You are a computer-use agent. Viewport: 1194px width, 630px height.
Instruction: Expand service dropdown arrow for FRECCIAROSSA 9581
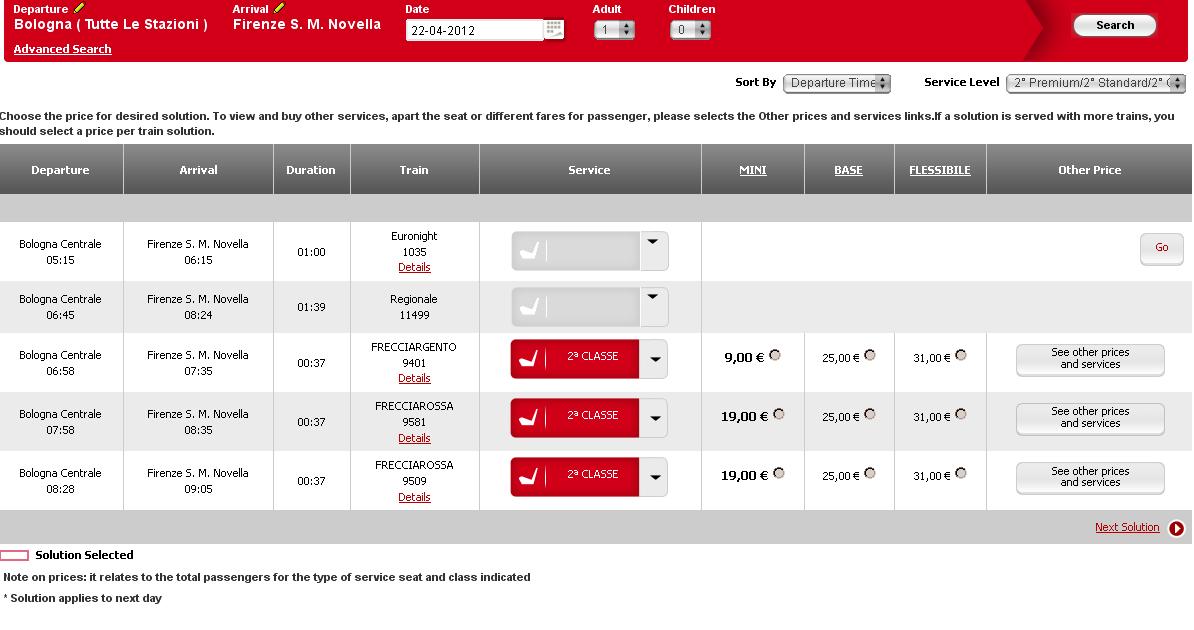click(654, 417)
